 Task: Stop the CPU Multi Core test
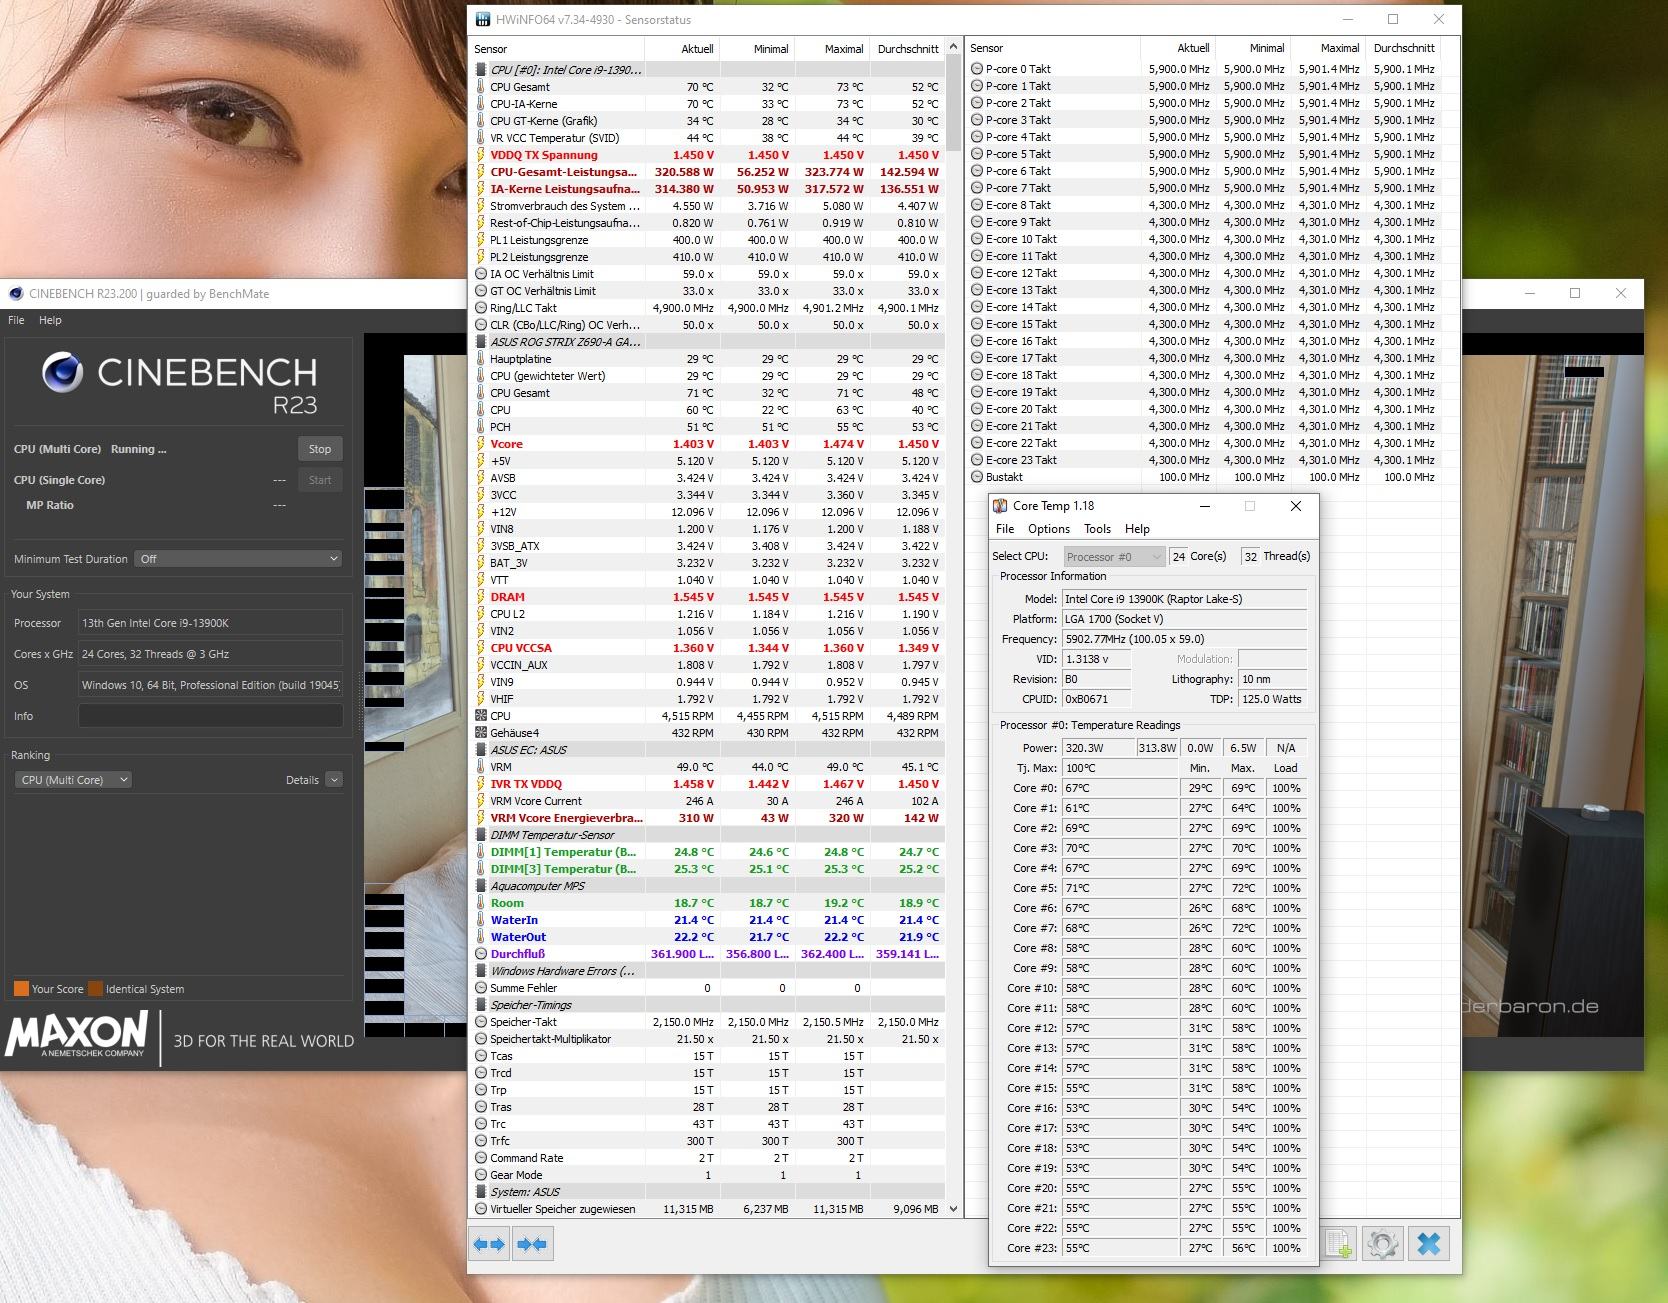click(x=320, y=449)
